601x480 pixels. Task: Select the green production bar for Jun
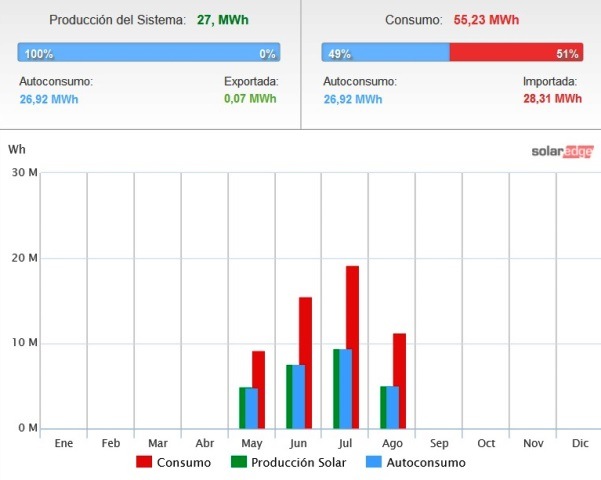[289, 396]
